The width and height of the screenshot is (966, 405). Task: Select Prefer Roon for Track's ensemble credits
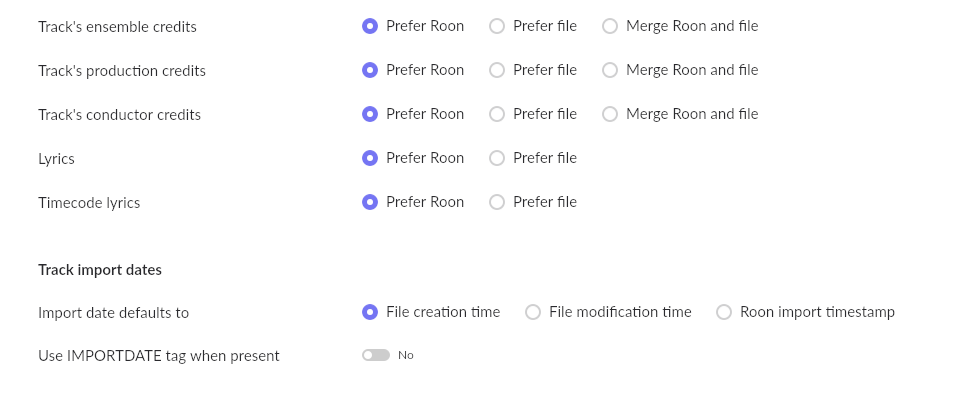(370, 27)
